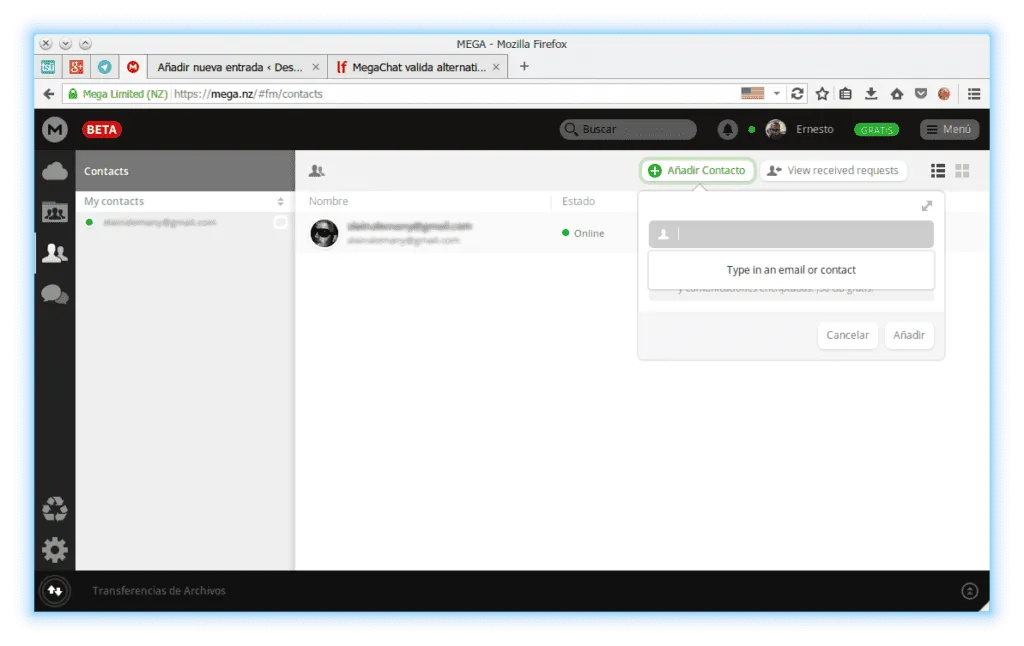1024x646 pixels.
Task: Click the US flag icon in address bar
Action: (752, 93)
